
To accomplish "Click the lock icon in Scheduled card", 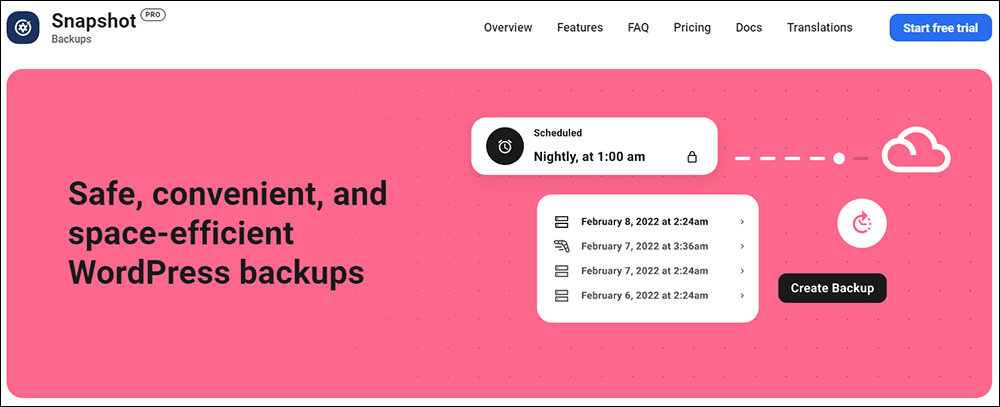I will 691,156.
